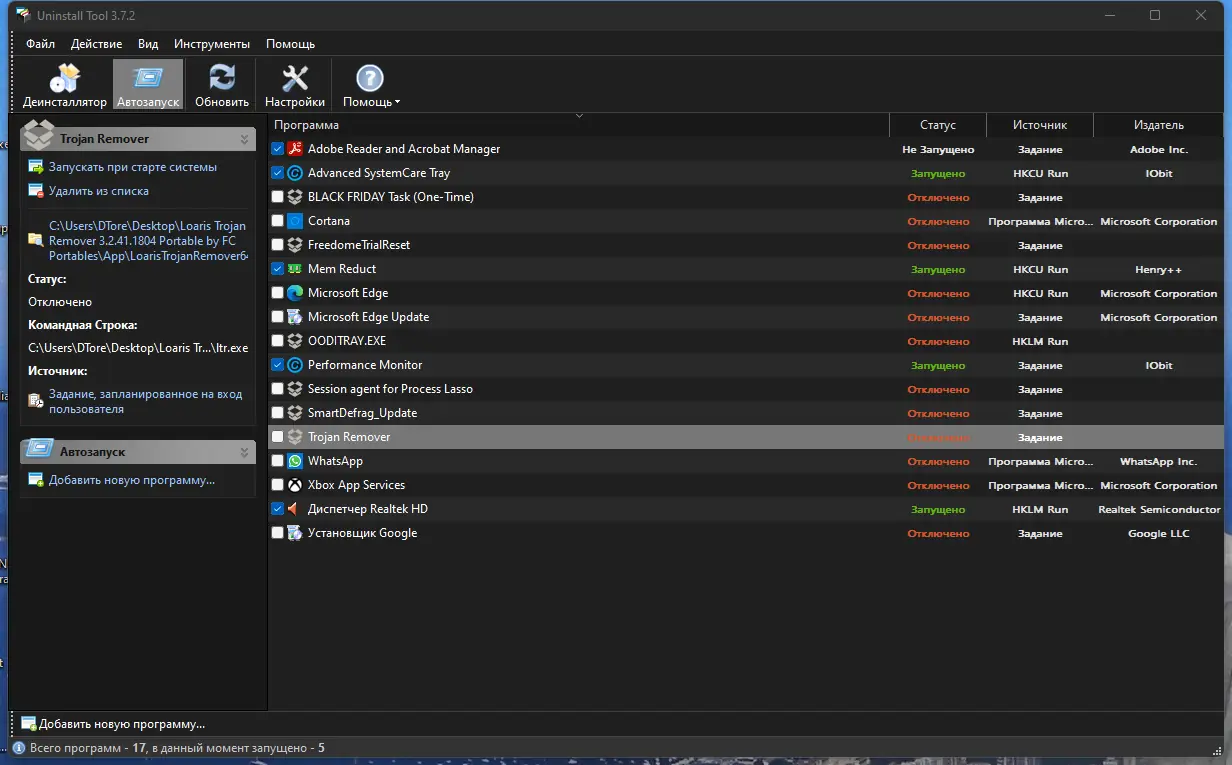This screenshot has height=765, width=1232.
Task: Click the FreedomeTrialReset row icon
Action: [295, 245]
